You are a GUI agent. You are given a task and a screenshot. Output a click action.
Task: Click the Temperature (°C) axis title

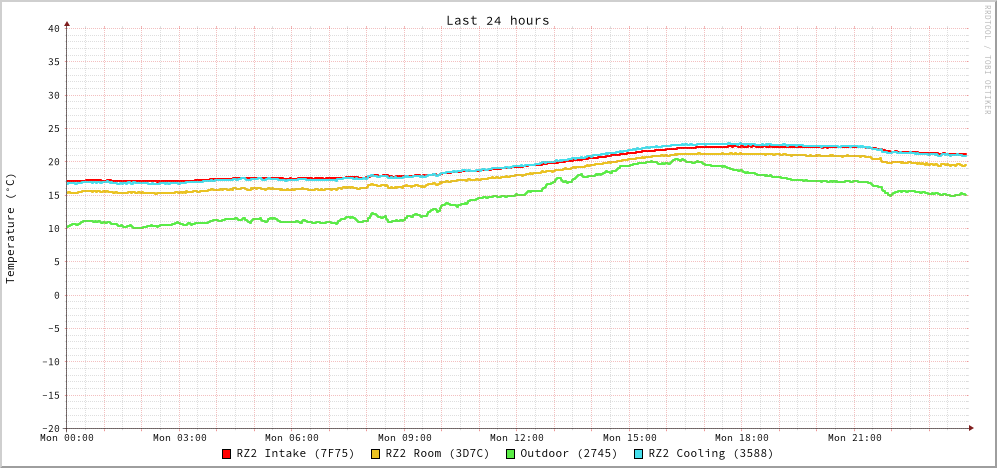pos(11,228)
